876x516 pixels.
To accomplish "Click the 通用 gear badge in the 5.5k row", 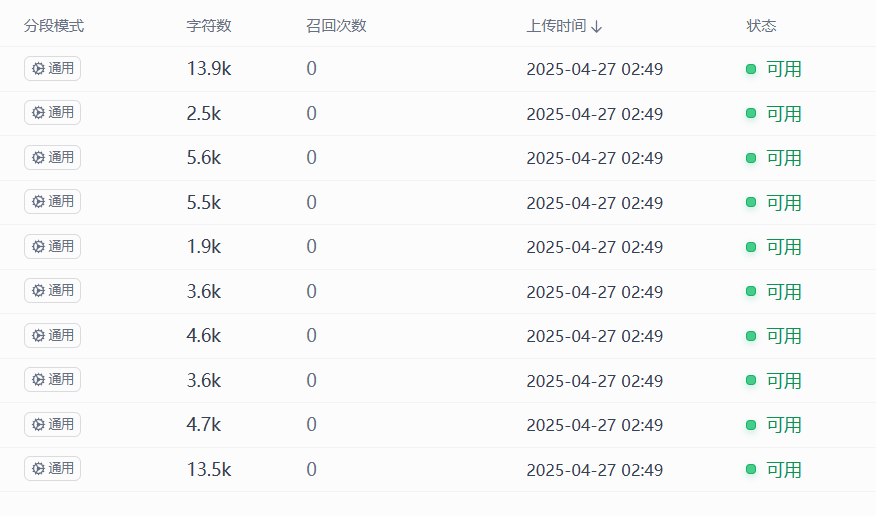I will pos(53,202).
